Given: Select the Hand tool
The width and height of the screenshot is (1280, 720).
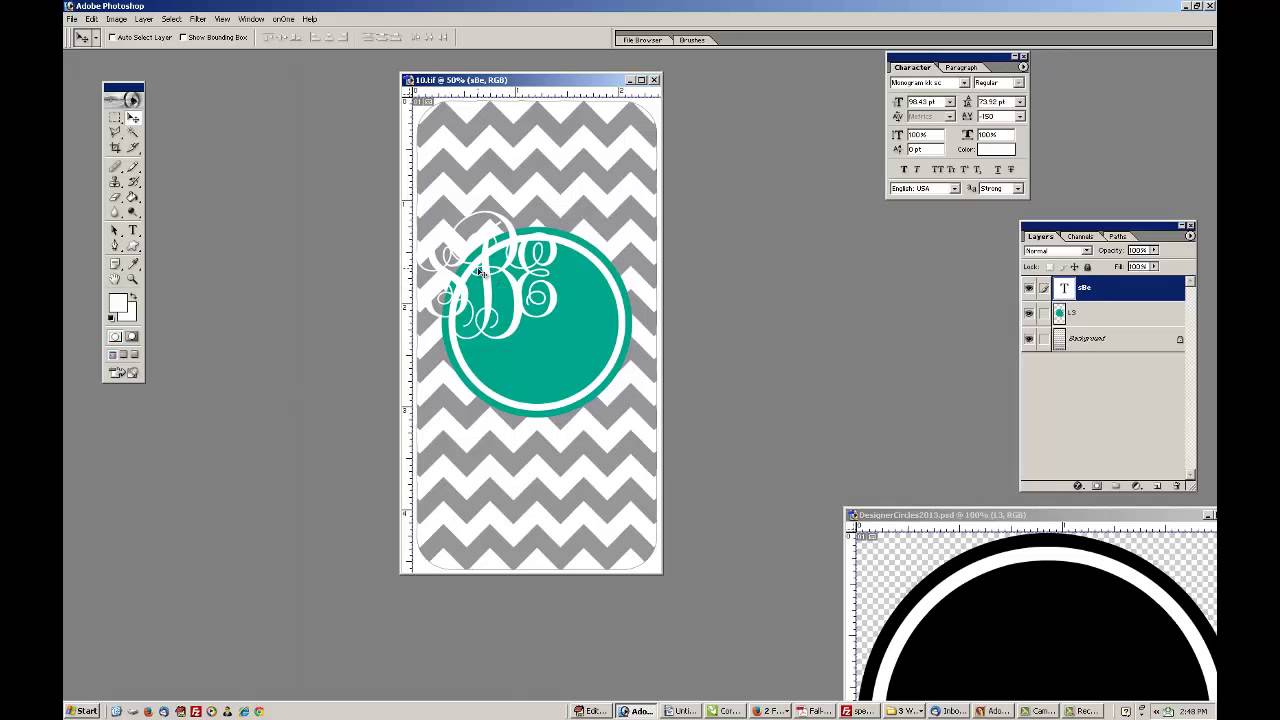Looking at the screenshot, I should pyautogui.click(x=115, y=278).
